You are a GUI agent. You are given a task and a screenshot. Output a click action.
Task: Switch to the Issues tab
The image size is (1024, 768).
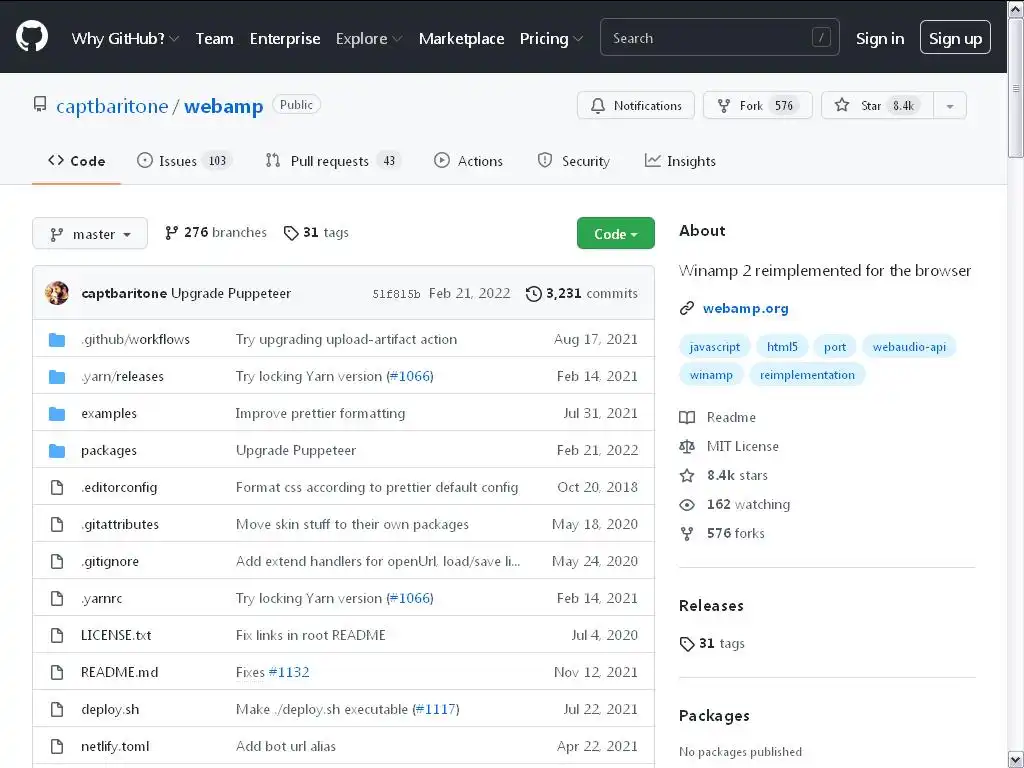point(185,161)
